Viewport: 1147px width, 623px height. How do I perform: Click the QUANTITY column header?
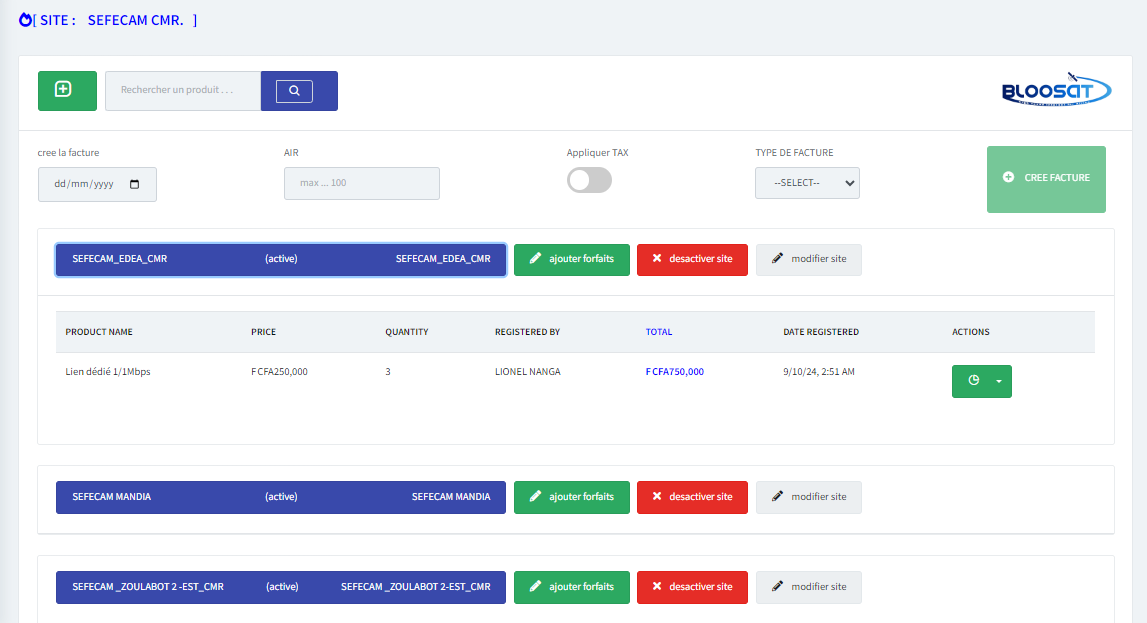coord(407,332)
